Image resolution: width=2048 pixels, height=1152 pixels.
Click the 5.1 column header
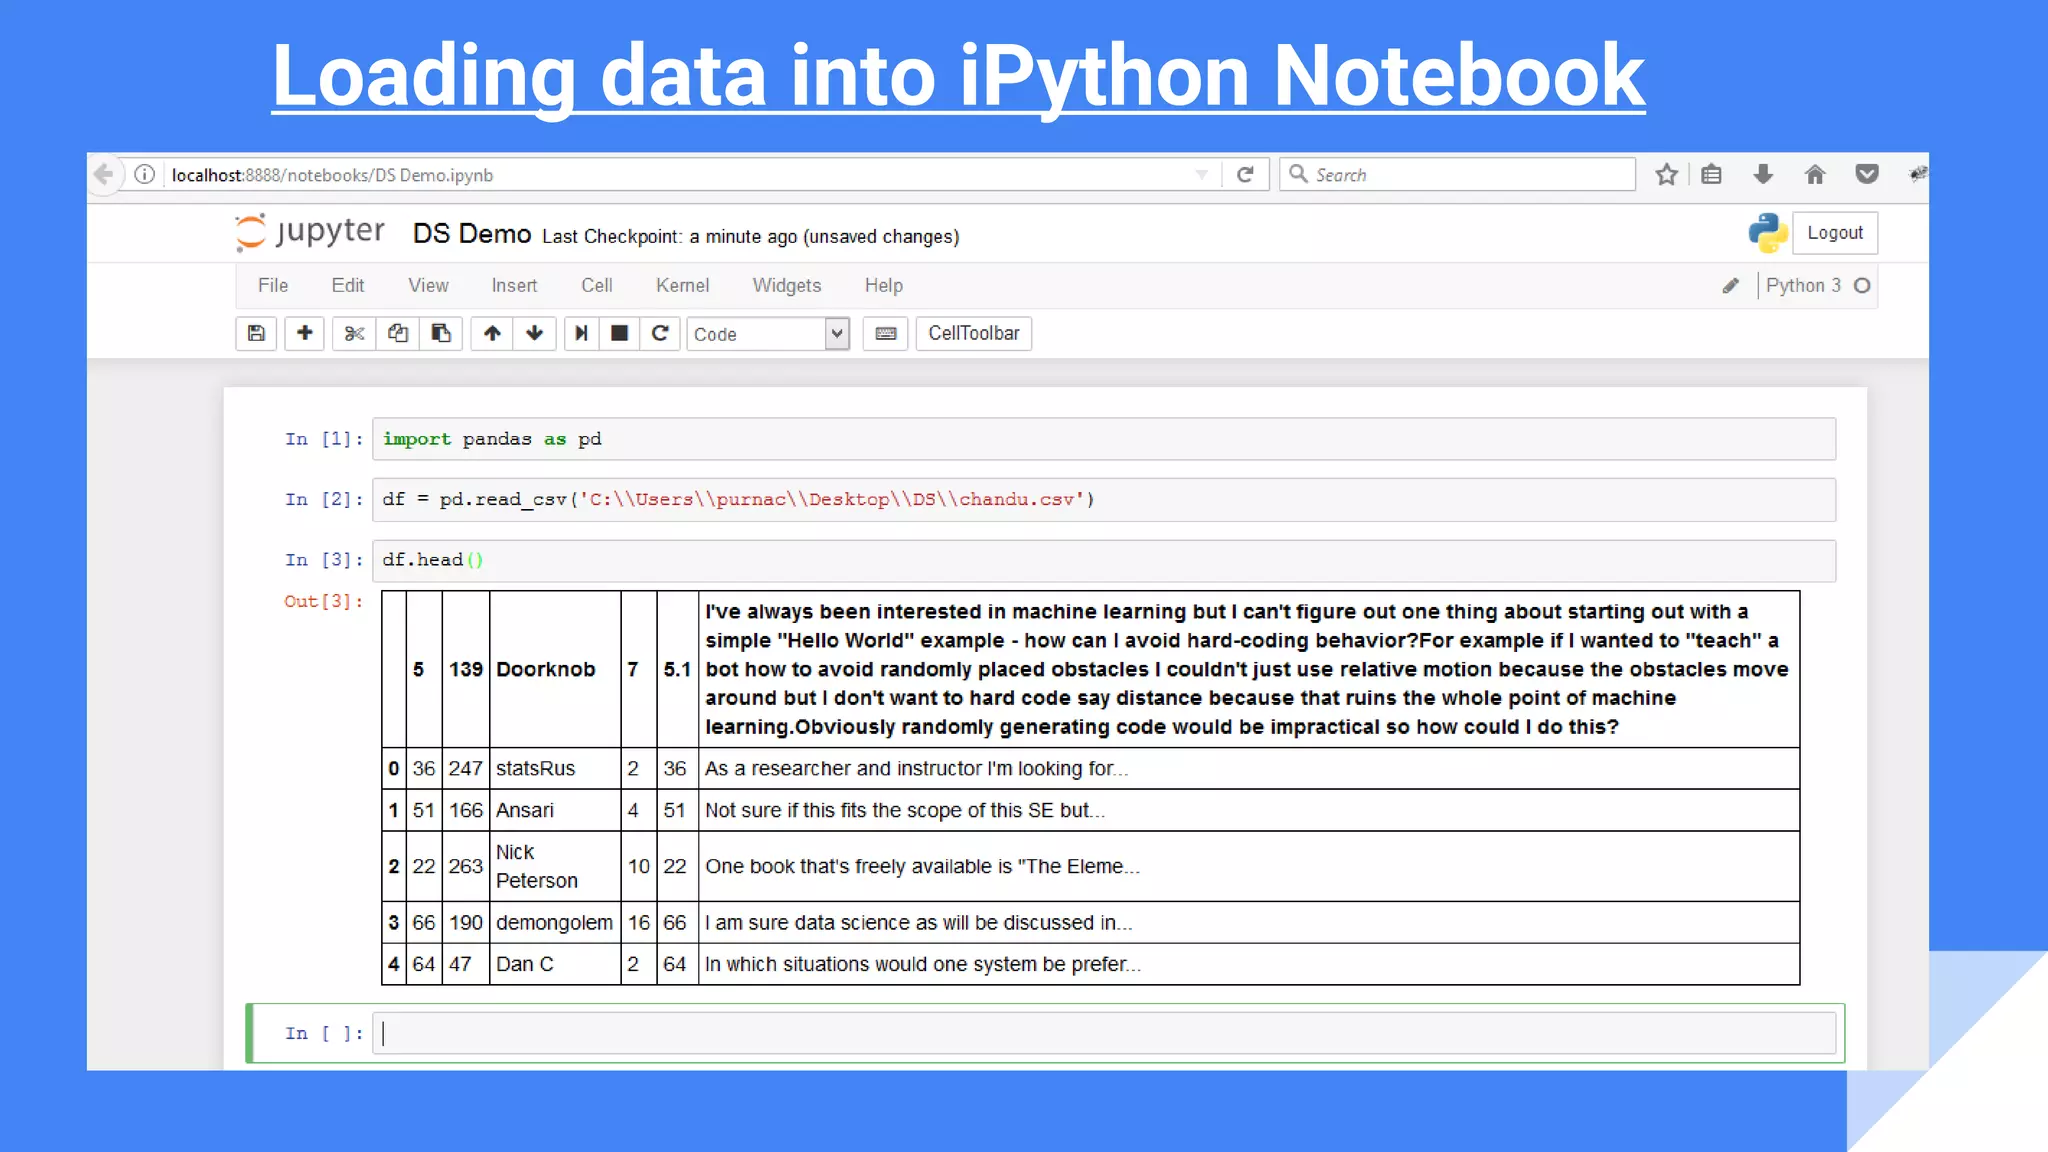[677, 670]
